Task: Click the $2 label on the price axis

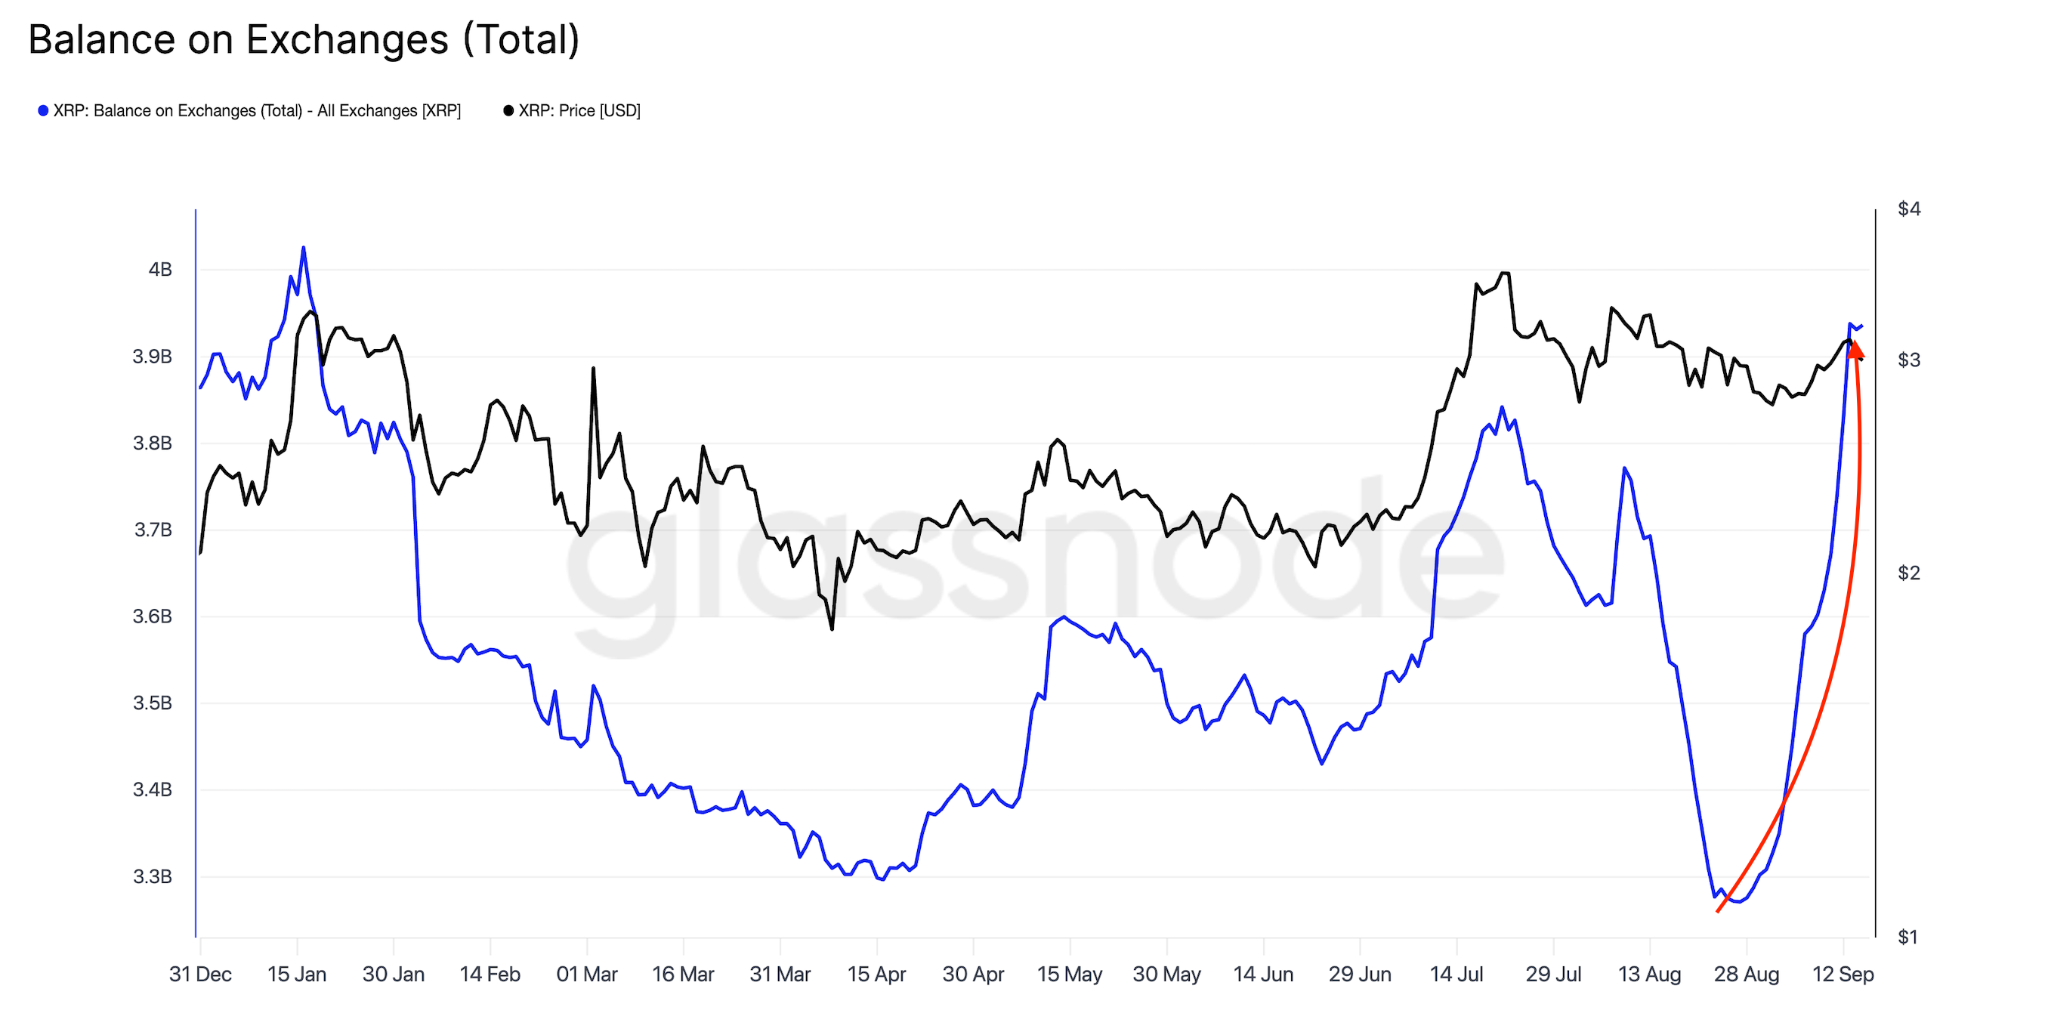Action: tap(1909, 573)
